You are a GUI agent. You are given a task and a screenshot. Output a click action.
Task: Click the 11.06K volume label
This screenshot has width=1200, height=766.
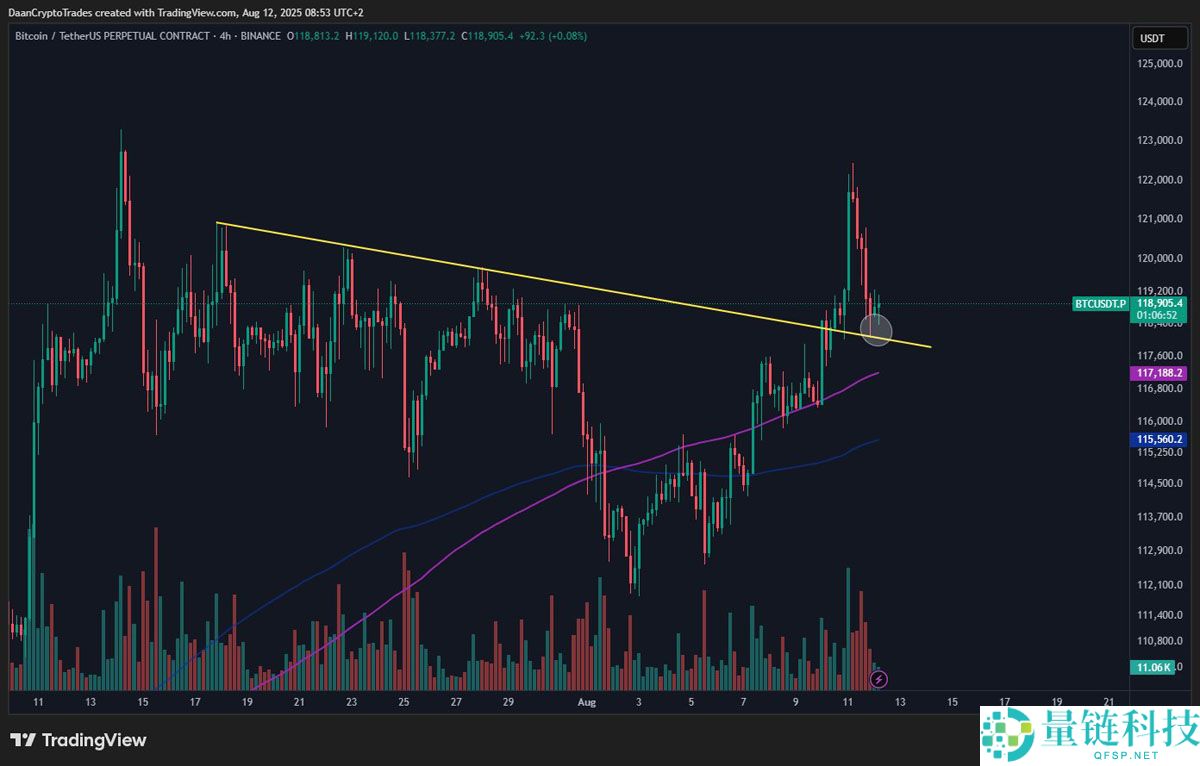[1152, 667]
